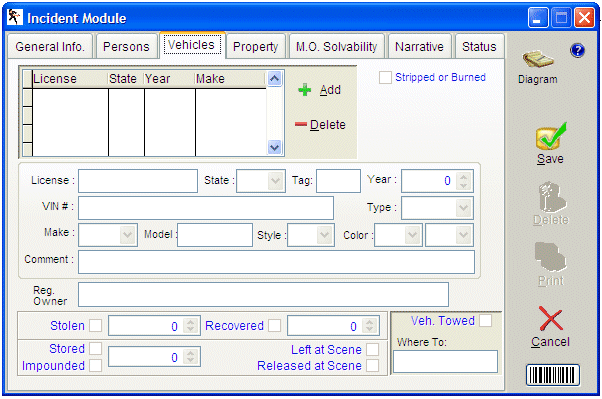Image resolution: width=602 pixels, height=399 pixels.
Task: Click the Cancel label
Action: (551, 341)
